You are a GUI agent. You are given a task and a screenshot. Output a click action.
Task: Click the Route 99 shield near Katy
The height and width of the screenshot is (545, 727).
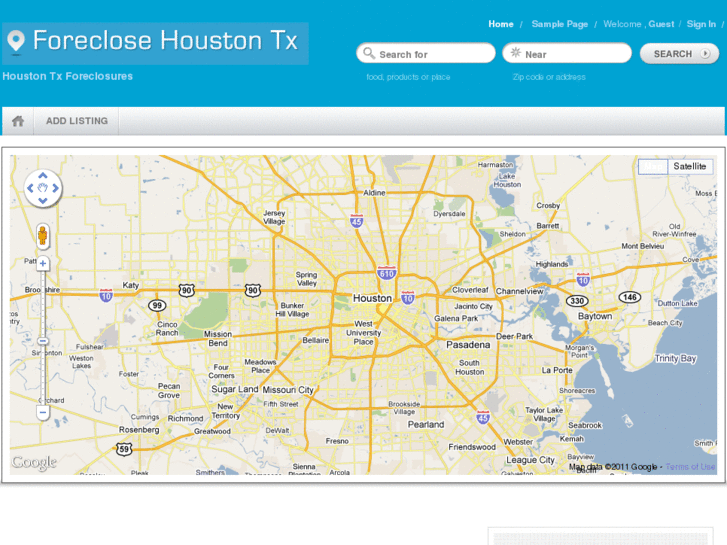coord(157,306)
